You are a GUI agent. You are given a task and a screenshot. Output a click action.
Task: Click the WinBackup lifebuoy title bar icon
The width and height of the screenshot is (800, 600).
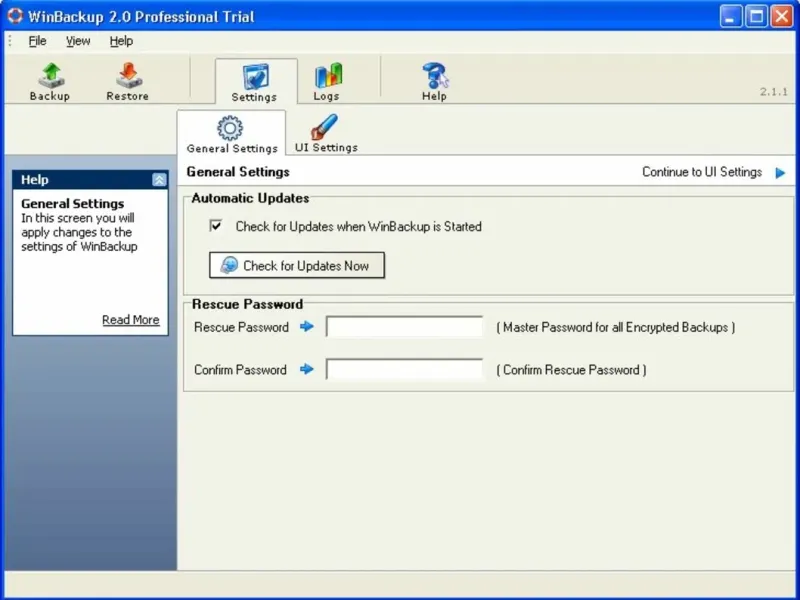coord(15,16)
